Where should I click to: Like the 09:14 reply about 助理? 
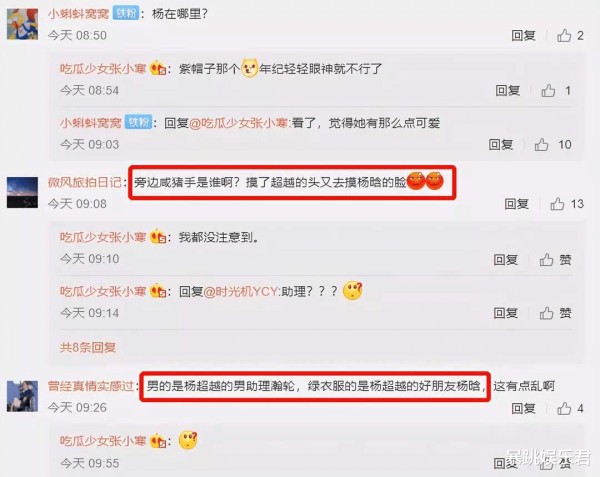pos(546,313)
